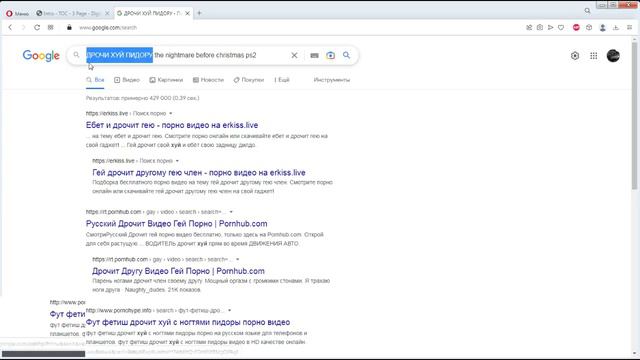The width and height of the screenshot is (640, 360).
Task: Close the active Google search tab
Action: (x=187, y=13)
